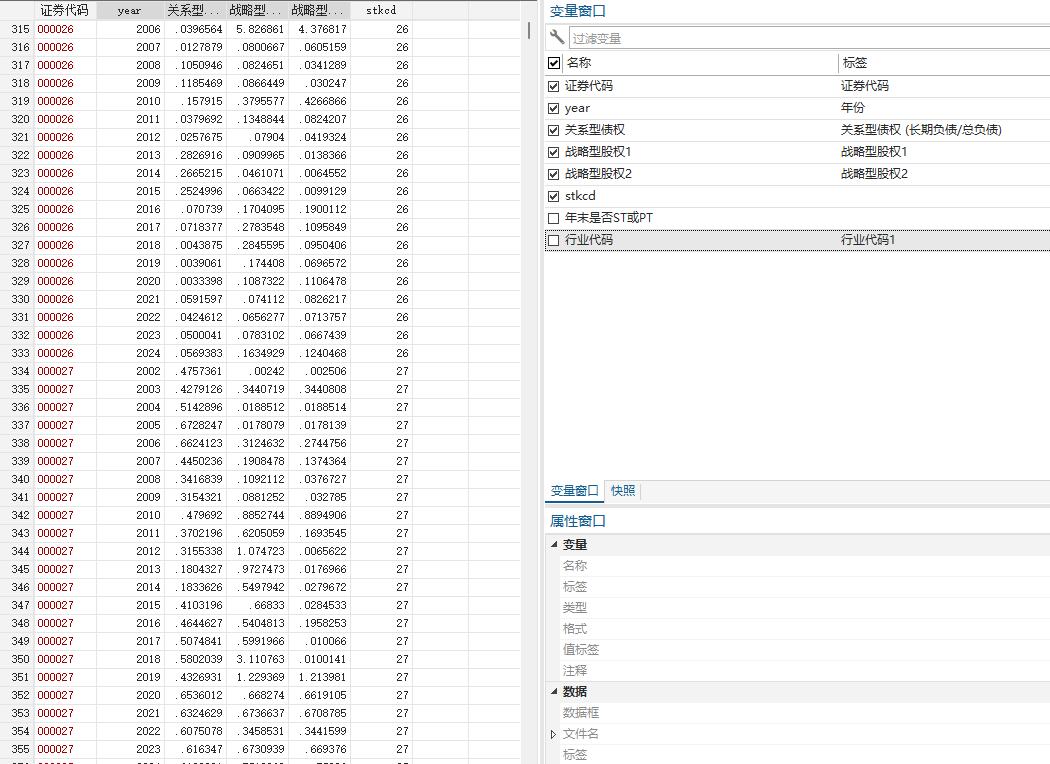Uncheck the stkcd variable checkbox
The image size is (1050, 764).
point(555,196)
